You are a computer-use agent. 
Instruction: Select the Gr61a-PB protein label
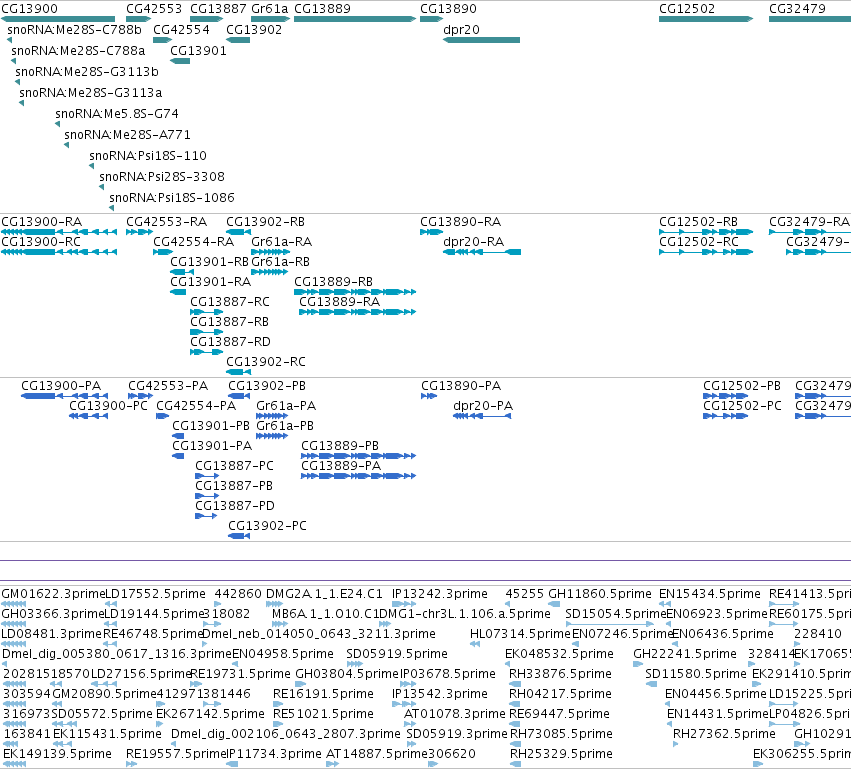coord(285,426)
